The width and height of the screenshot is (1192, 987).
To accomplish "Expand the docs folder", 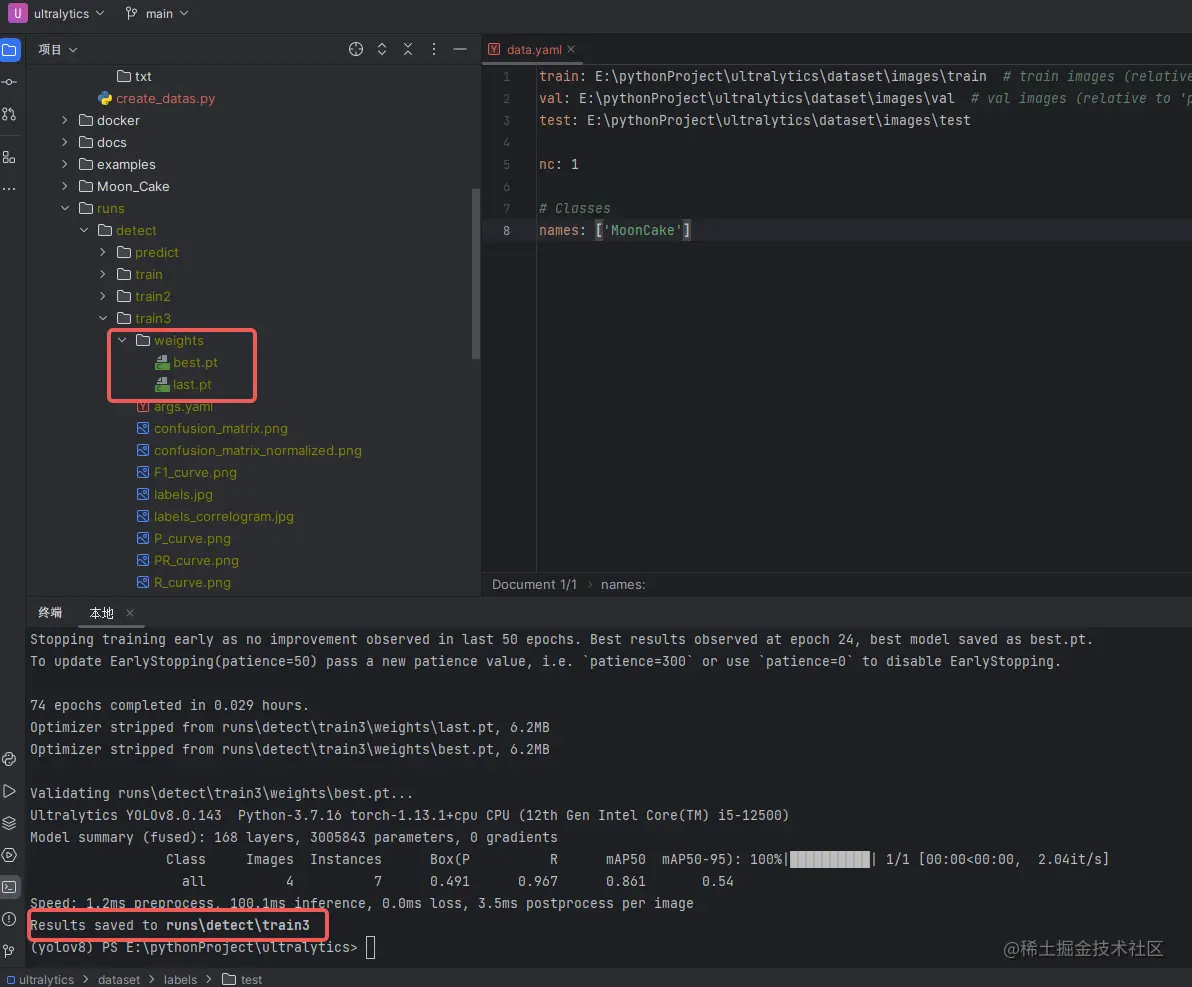I will click(65, 142).
